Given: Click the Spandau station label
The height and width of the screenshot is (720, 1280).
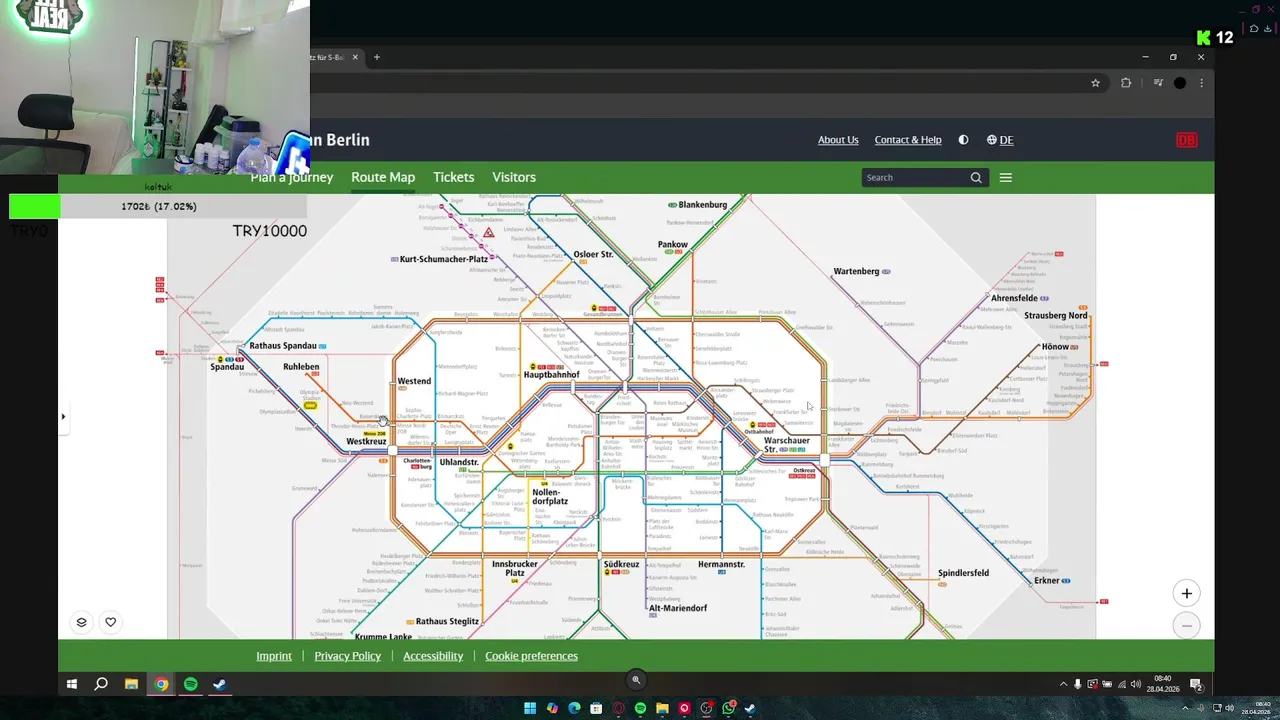Looking at the screenshot, I should [227, 367].
